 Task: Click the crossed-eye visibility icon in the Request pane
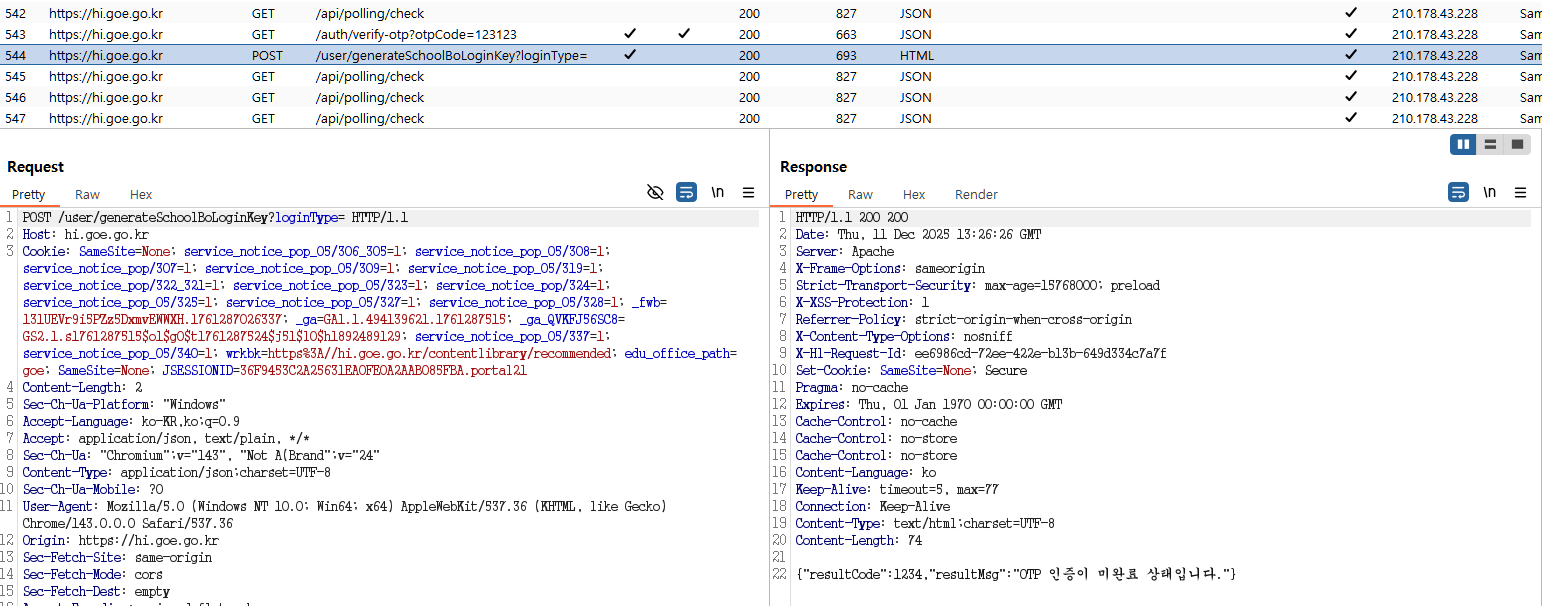click(655, 192)
